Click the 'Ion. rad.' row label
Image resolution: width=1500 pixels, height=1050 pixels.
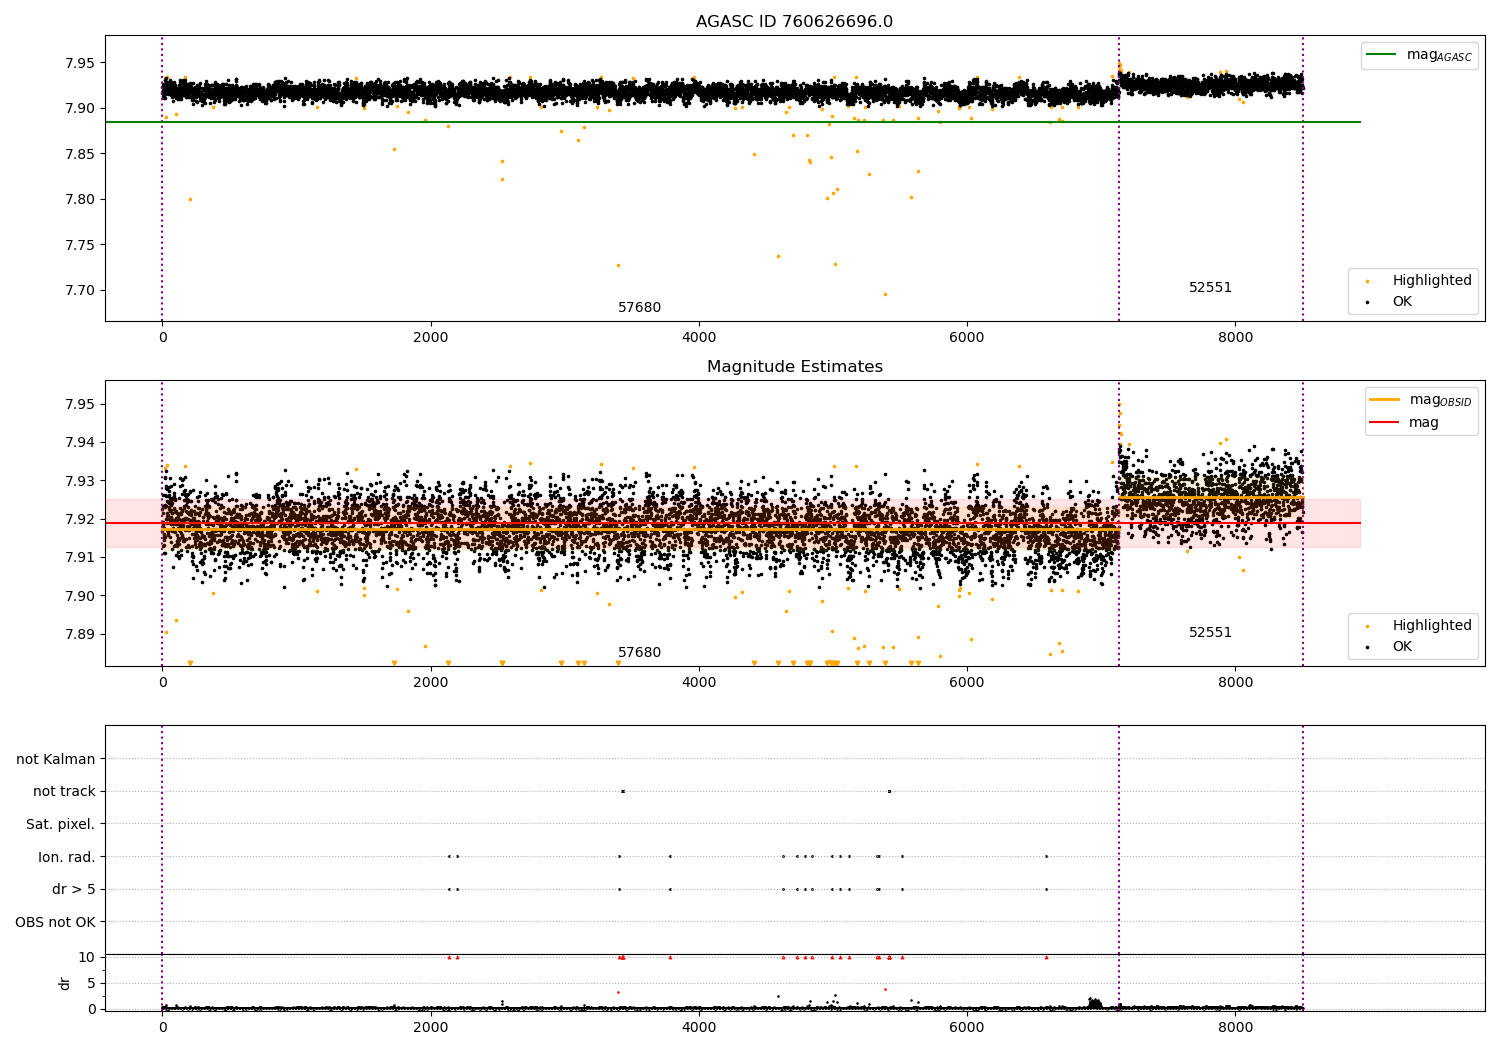[67, 857]
